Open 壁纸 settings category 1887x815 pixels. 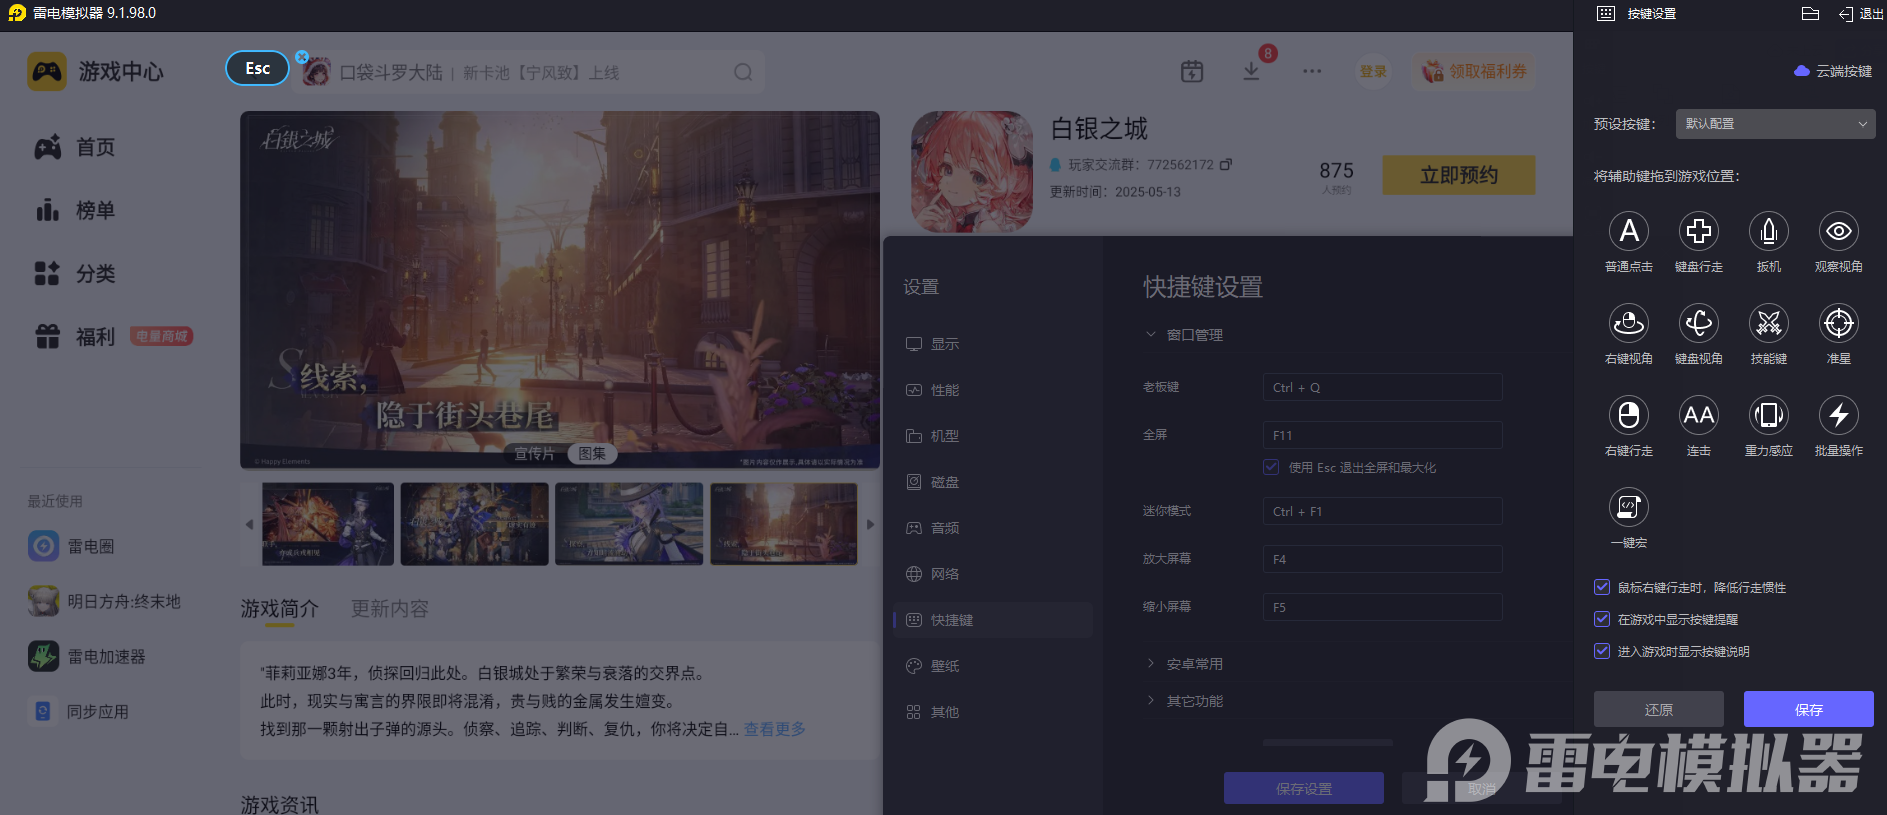point(992,666)
